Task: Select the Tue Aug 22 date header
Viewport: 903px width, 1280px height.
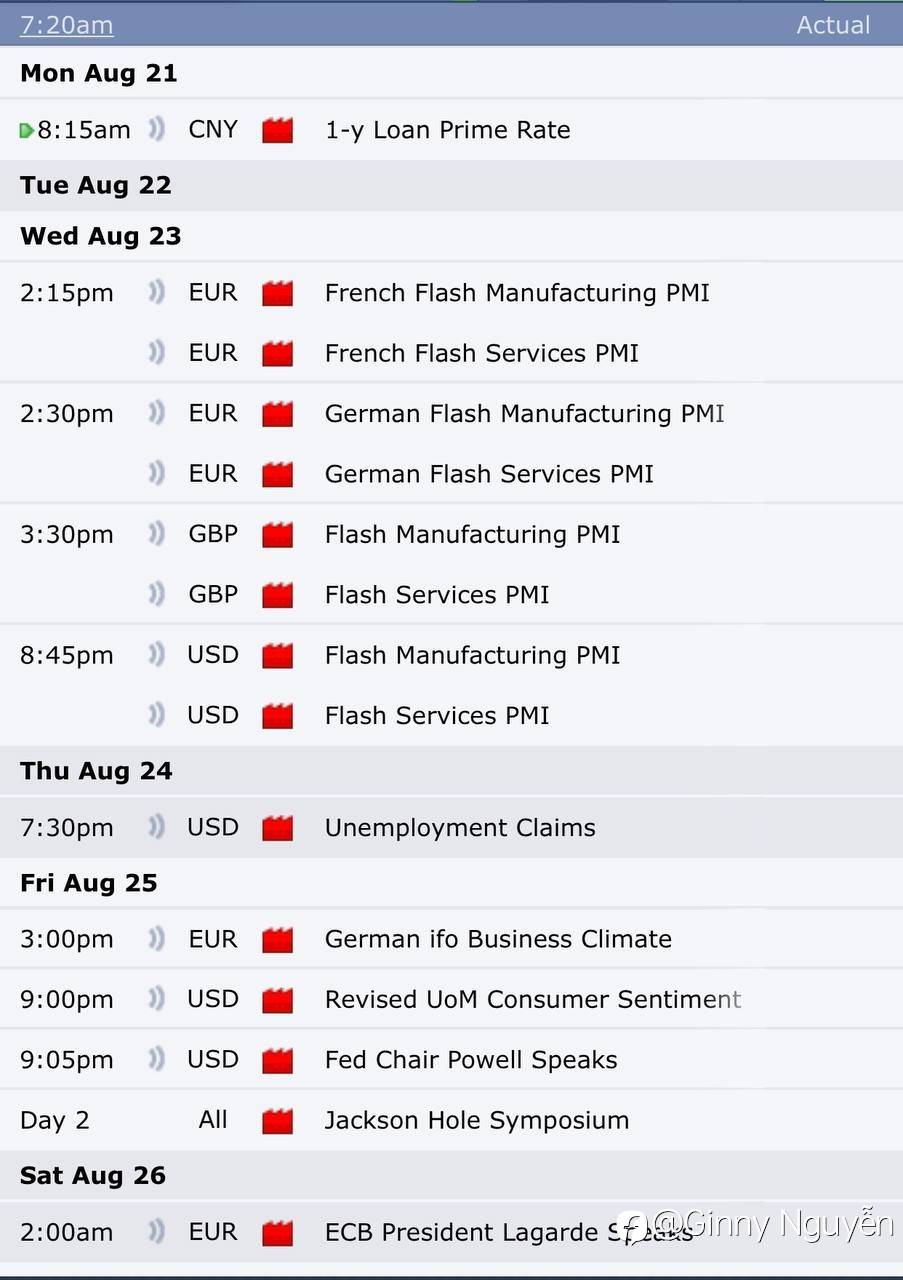Action: 95,185
